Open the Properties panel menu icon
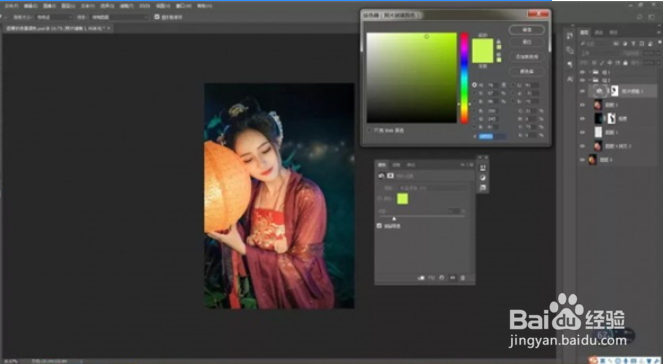The image size is (664, 364). coord(471,165)
